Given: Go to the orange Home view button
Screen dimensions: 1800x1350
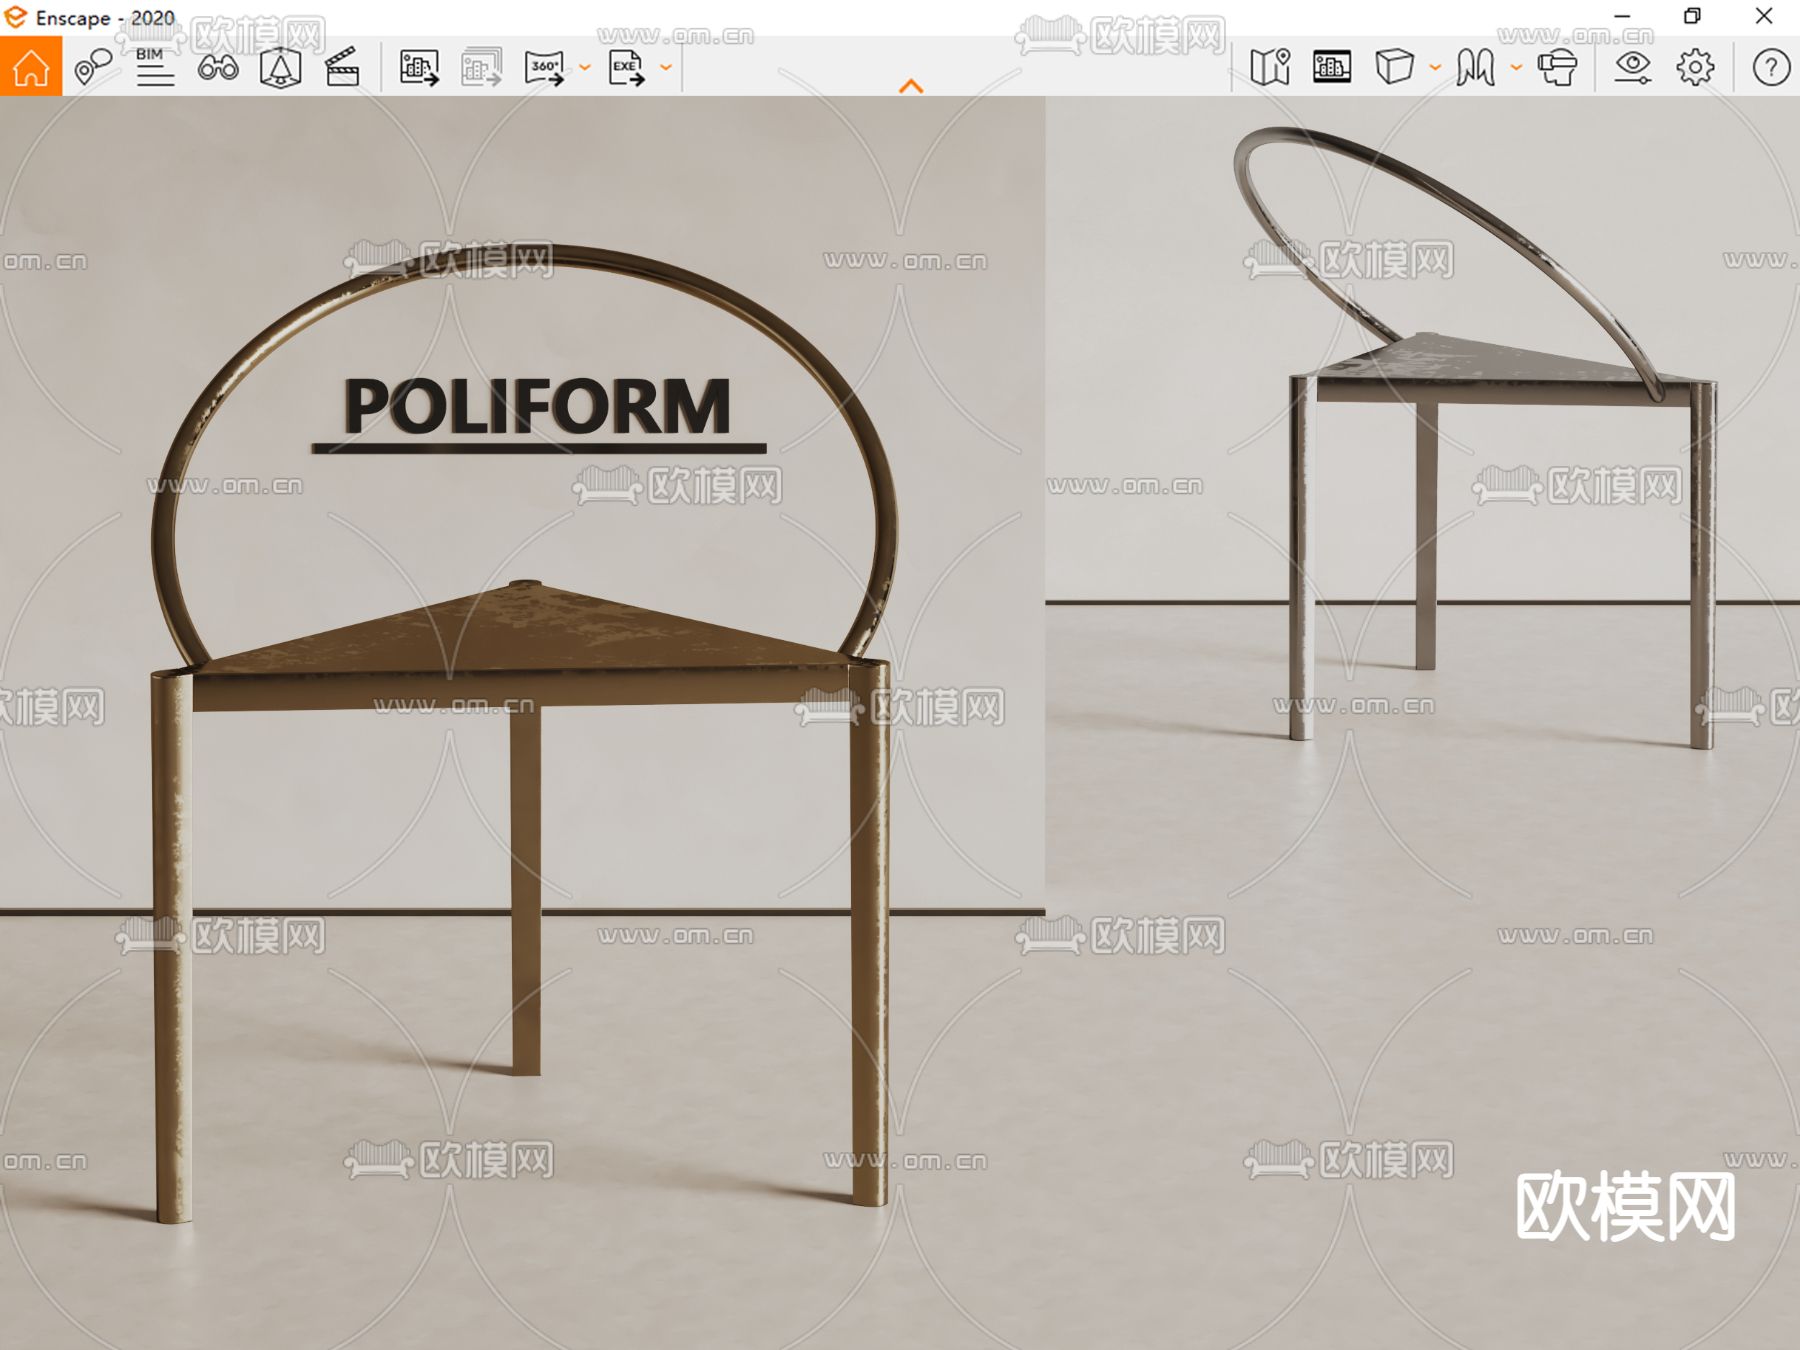Looking at the screenshot, I should pos(31,67).
